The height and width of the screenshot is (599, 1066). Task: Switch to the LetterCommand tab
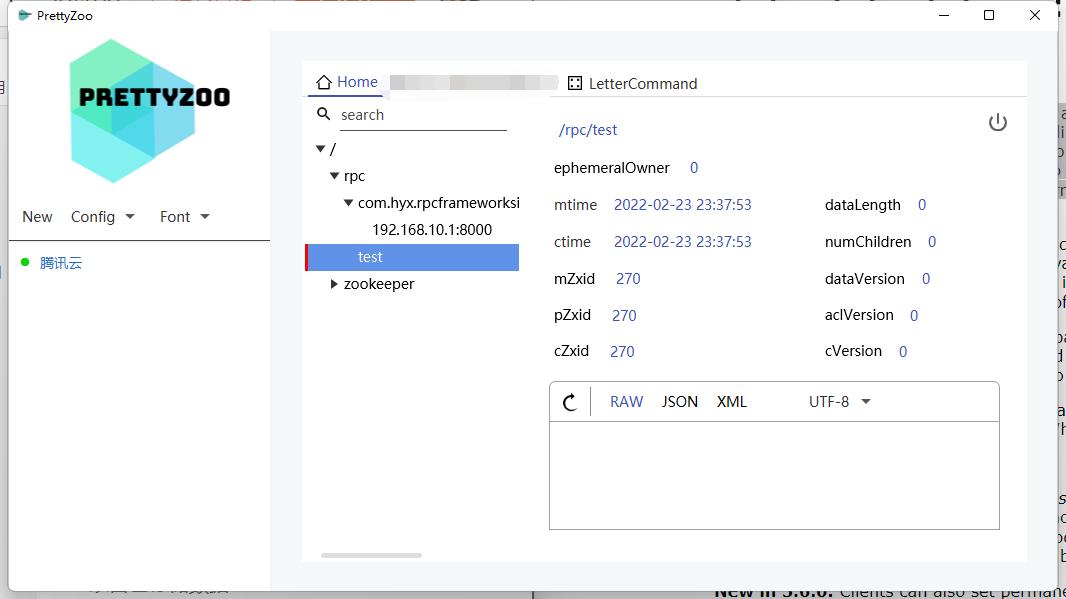coord(632,84)
